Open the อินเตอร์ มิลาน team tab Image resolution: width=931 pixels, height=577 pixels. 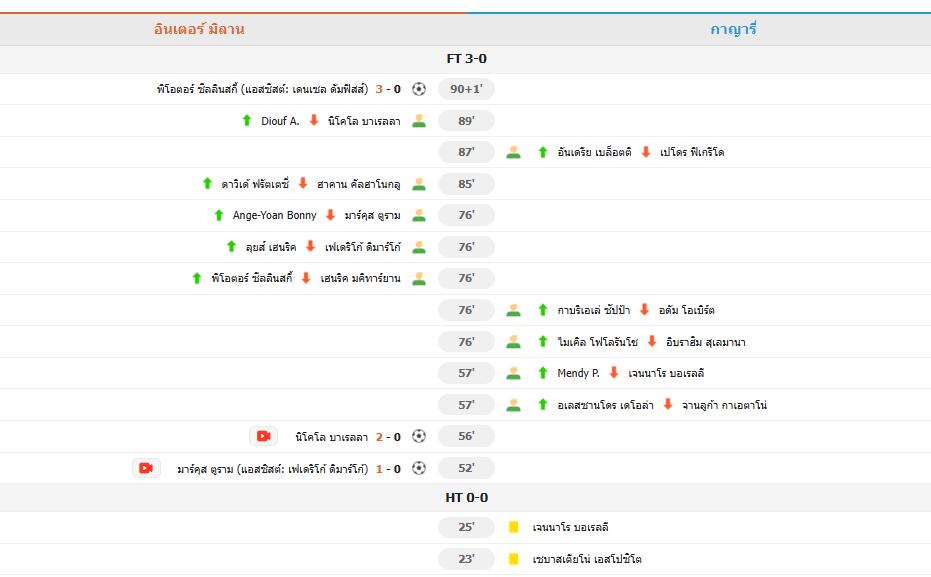[199, 29]
